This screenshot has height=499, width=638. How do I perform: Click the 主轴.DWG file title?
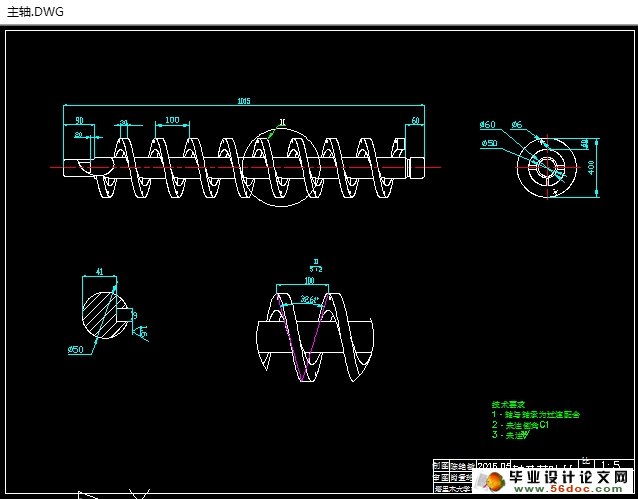tap(35, 12)
